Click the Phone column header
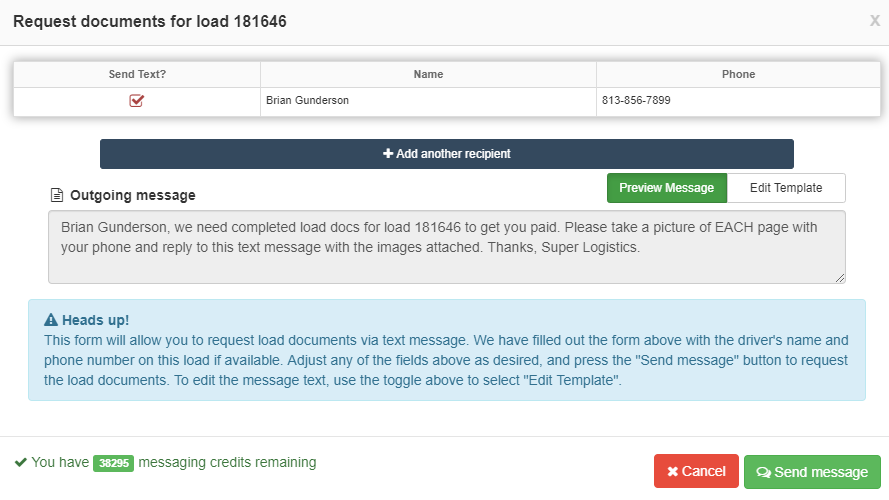889x500 pixels. 738,74
